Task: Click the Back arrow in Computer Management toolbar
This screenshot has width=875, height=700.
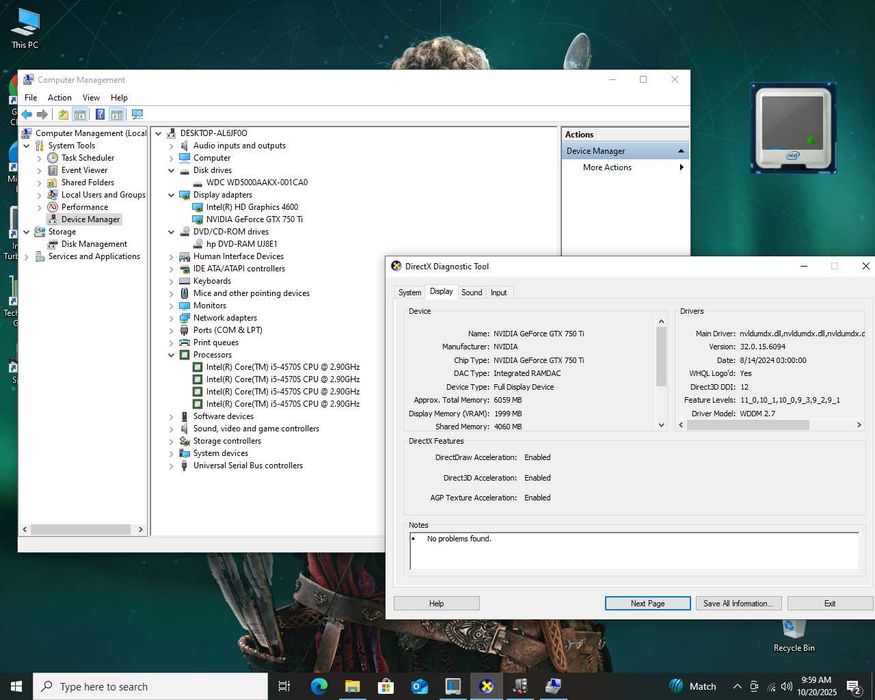Action: pyautogui.click(x=26, y=114)
